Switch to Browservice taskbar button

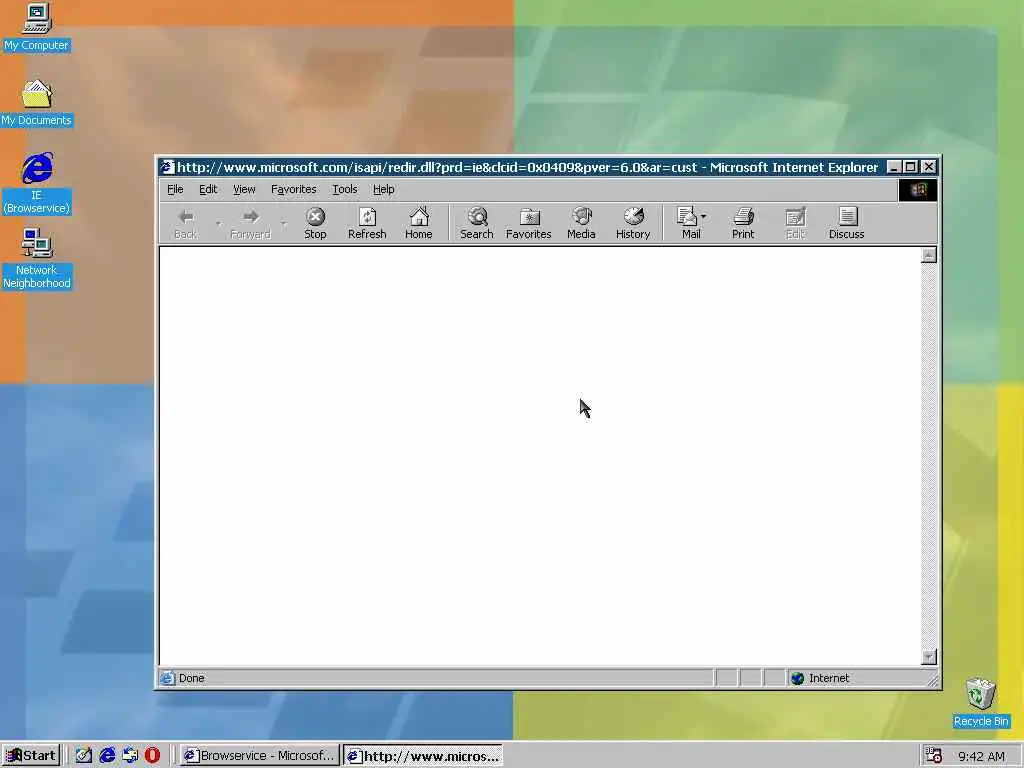click(x=259, y=756)
